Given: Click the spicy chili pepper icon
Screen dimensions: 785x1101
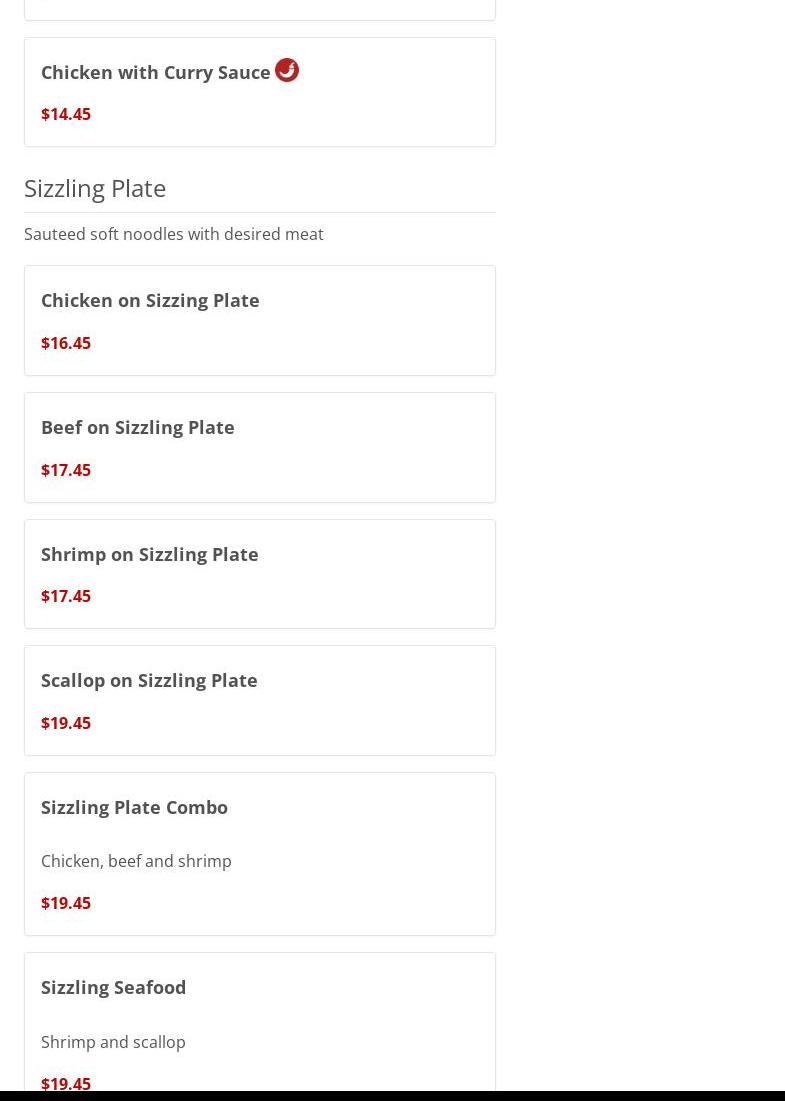Looking at the screenshot, I should point(287,70).
